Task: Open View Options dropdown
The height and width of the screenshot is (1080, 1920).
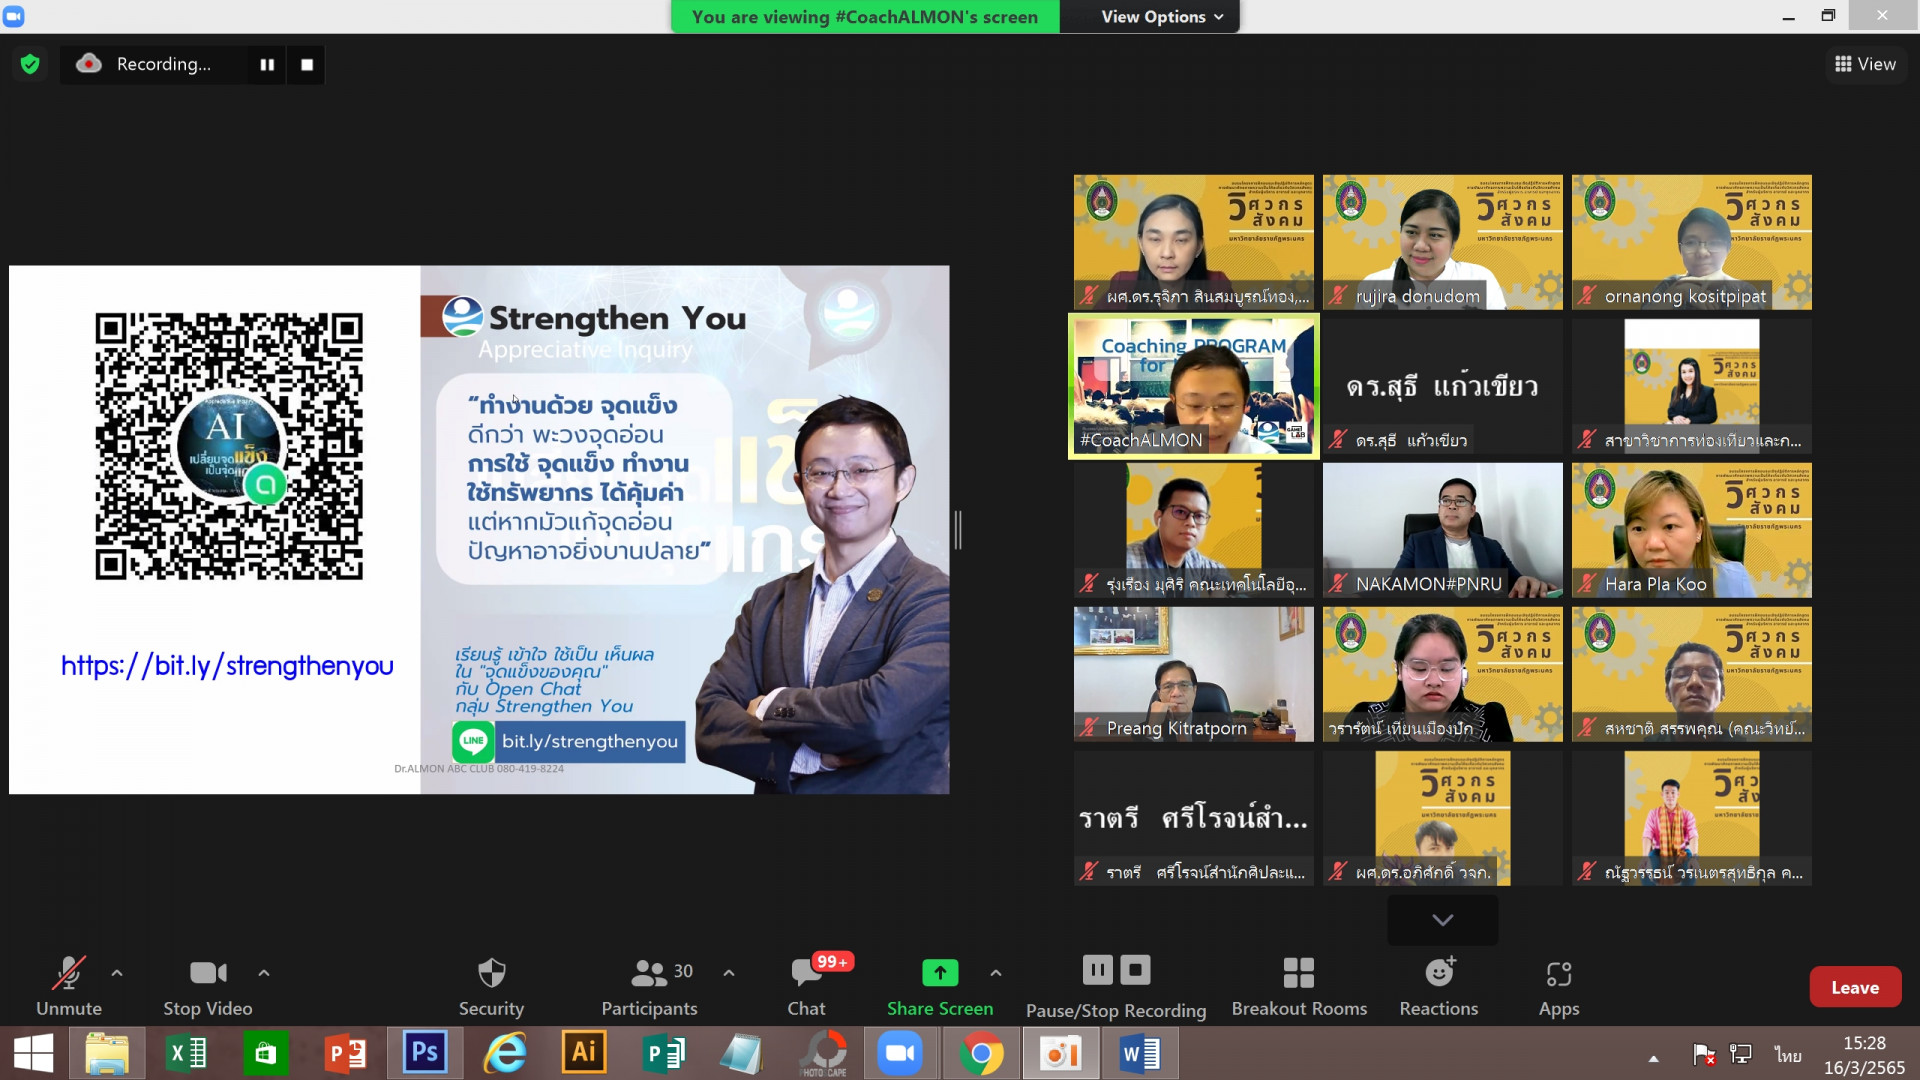Action: (1162, 17)
